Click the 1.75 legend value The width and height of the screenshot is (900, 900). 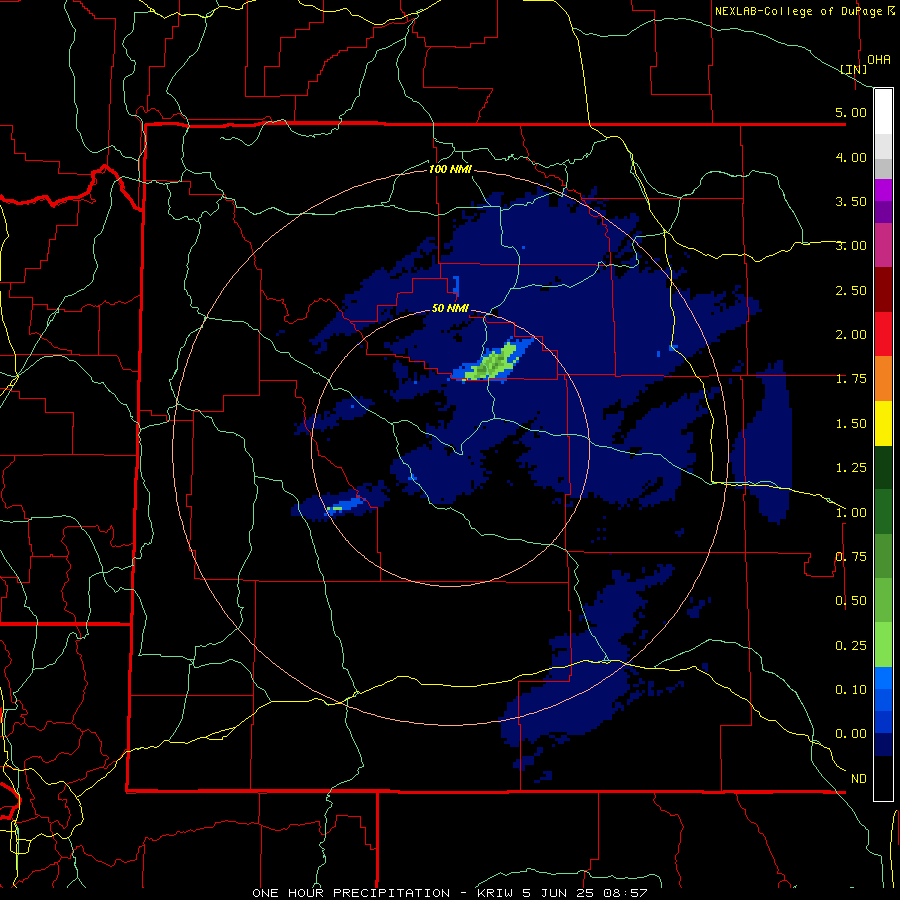click(x=851, y=379)
